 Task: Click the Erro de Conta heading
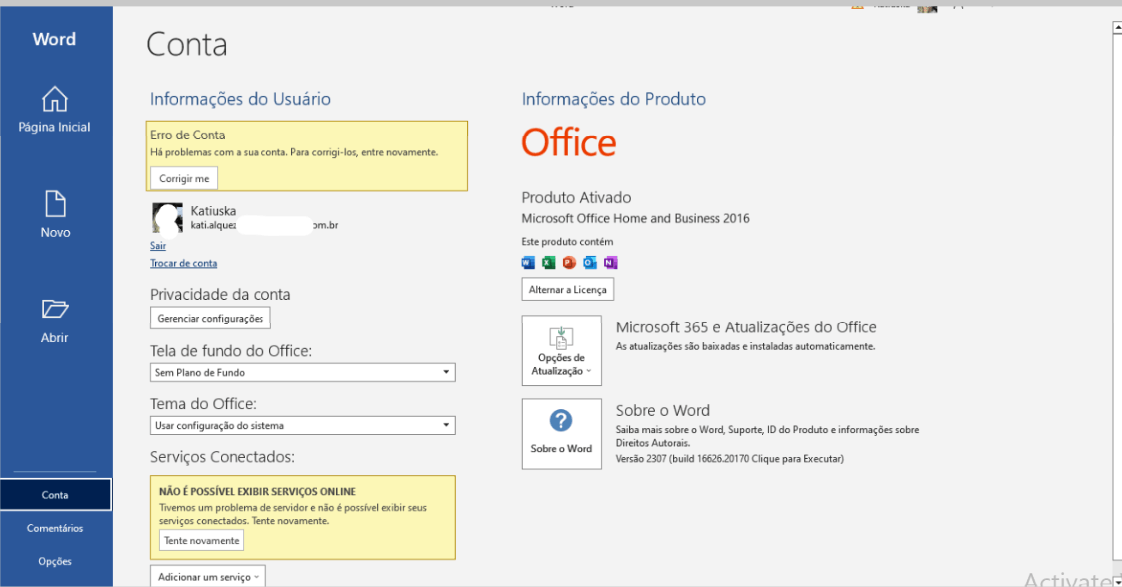tap(187, 135)
